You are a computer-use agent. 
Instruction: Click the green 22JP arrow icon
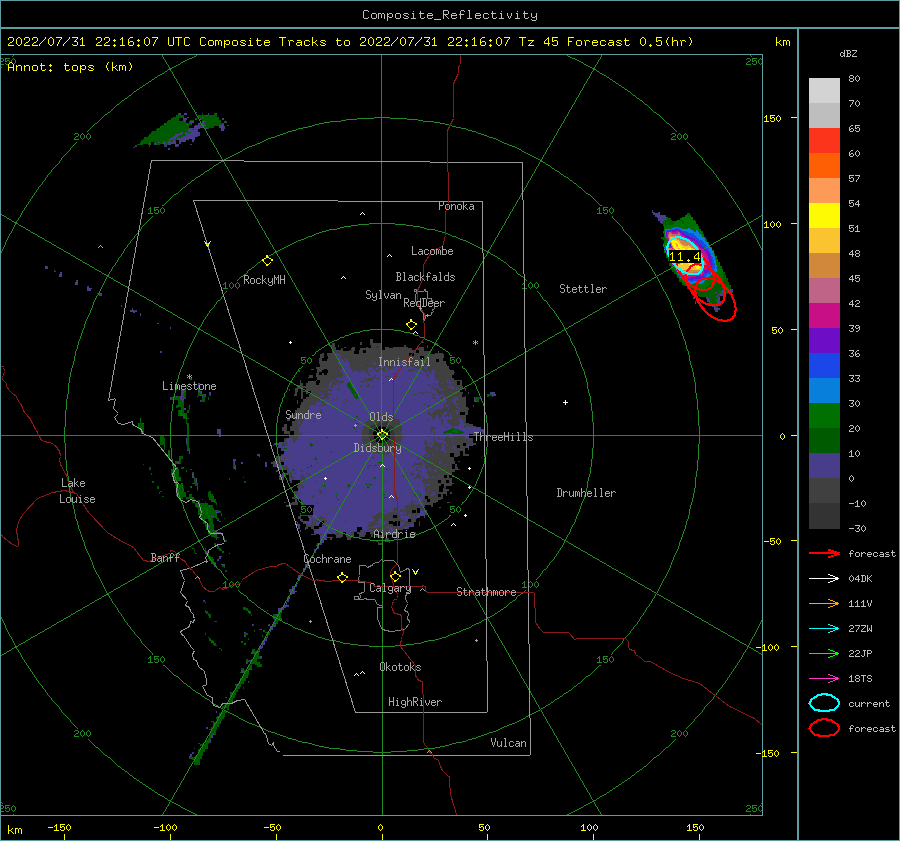click(824, 653)
